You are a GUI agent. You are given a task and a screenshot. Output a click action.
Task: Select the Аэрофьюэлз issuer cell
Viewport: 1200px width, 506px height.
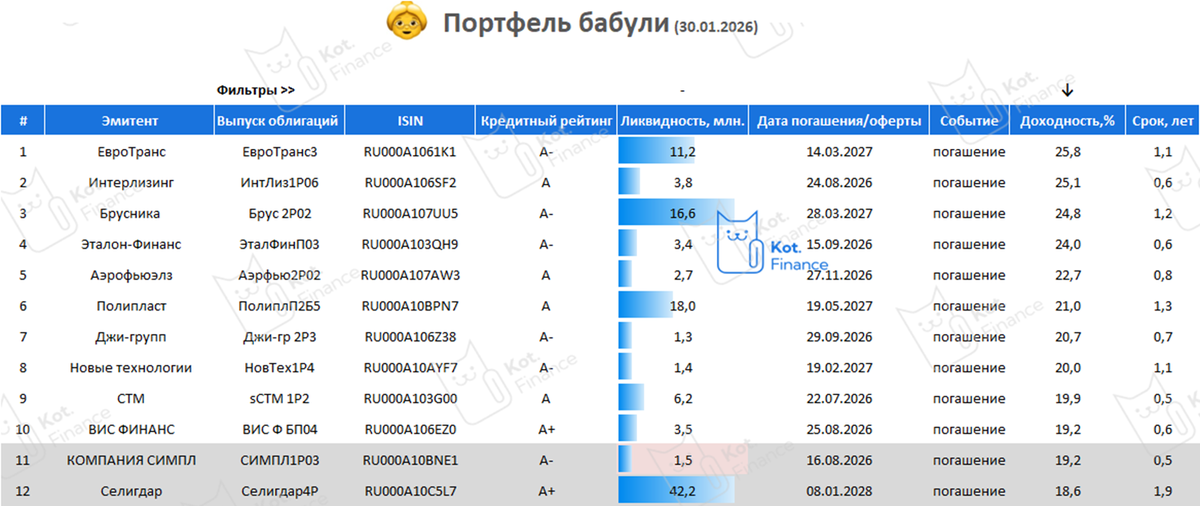coord(130,275)
